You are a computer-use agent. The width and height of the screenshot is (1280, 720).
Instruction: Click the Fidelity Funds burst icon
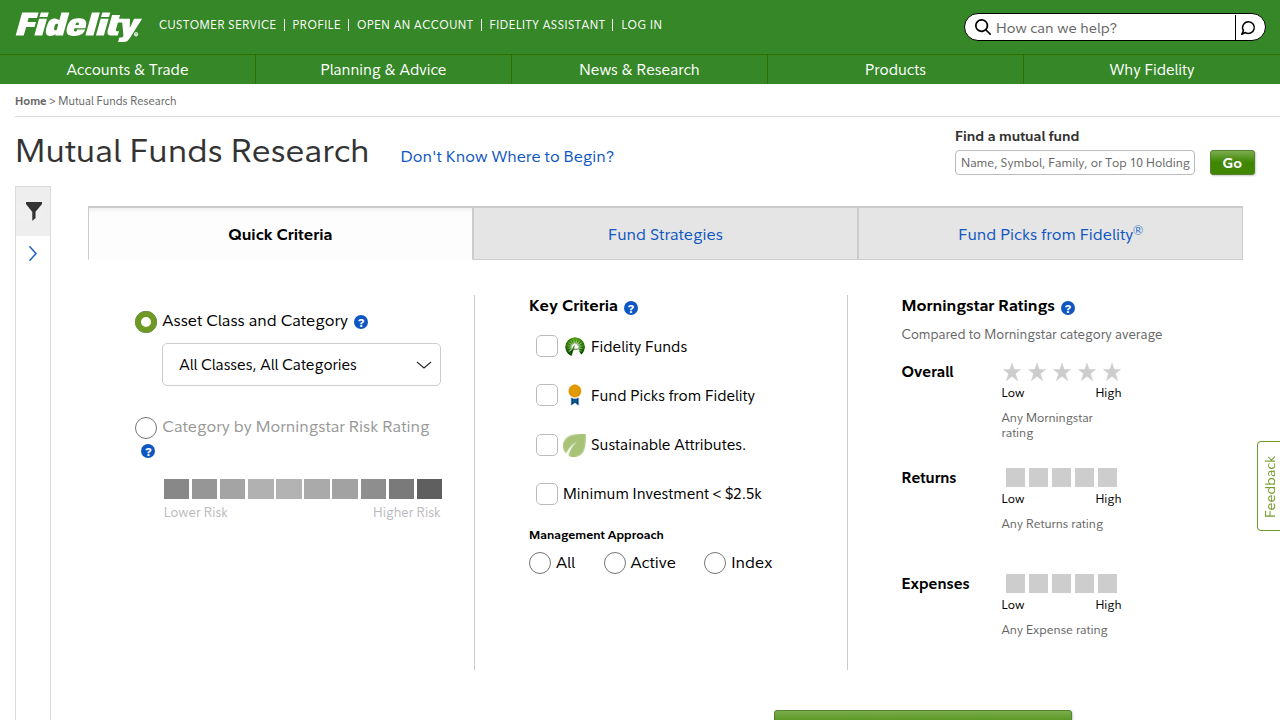tap(575, 347)
